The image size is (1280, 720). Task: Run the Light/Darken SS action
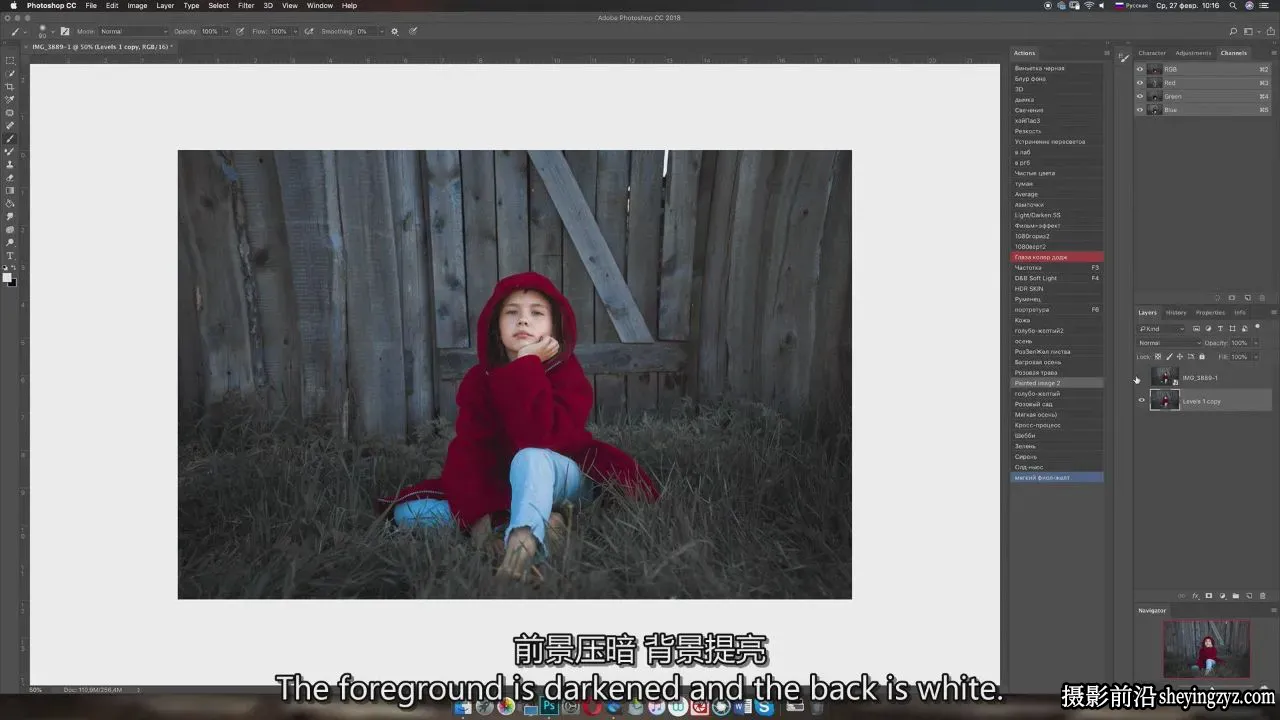click(x=1057, y=215)
